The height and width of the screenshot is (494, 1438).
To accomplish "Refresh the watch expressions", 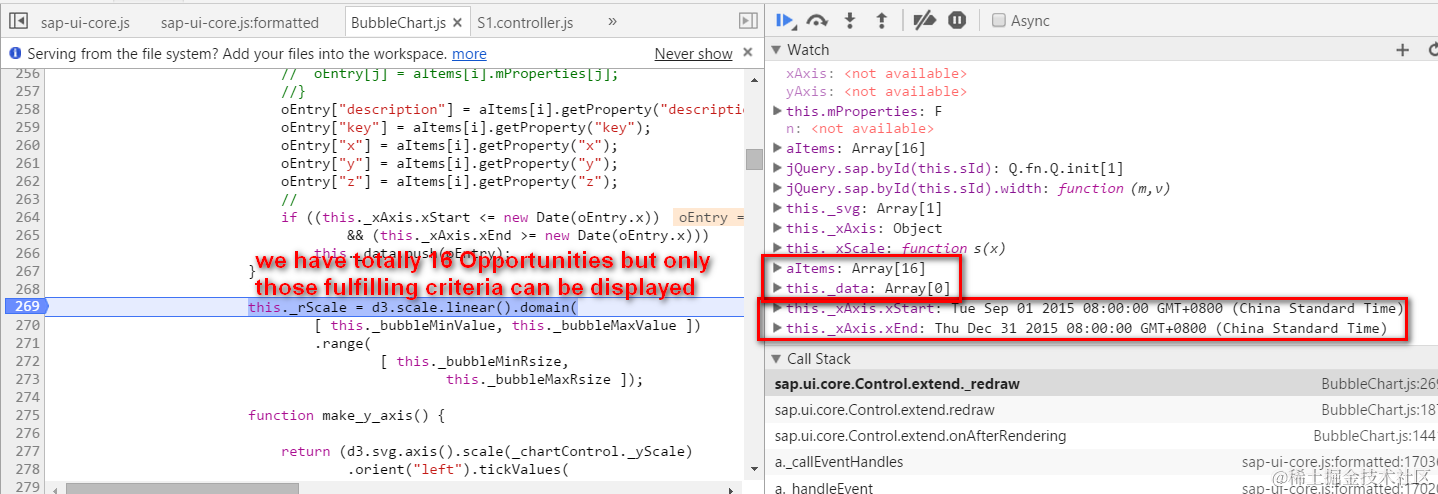I will tap(1431, 50).
